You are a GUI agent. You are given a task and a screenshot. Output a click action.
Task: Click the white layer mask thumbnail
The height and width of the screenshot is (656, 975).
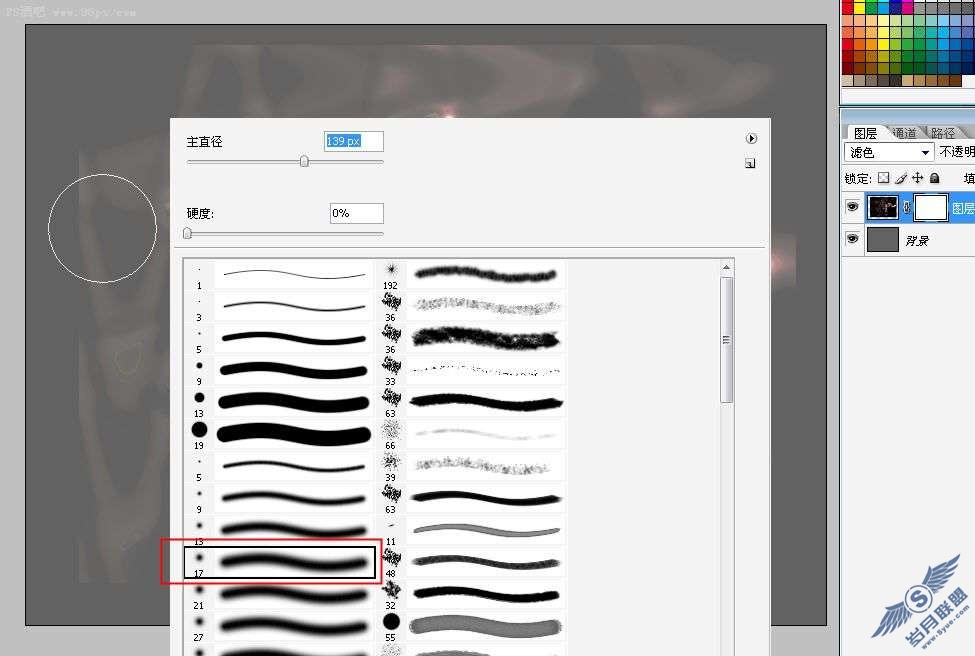(x=930, y=208)
